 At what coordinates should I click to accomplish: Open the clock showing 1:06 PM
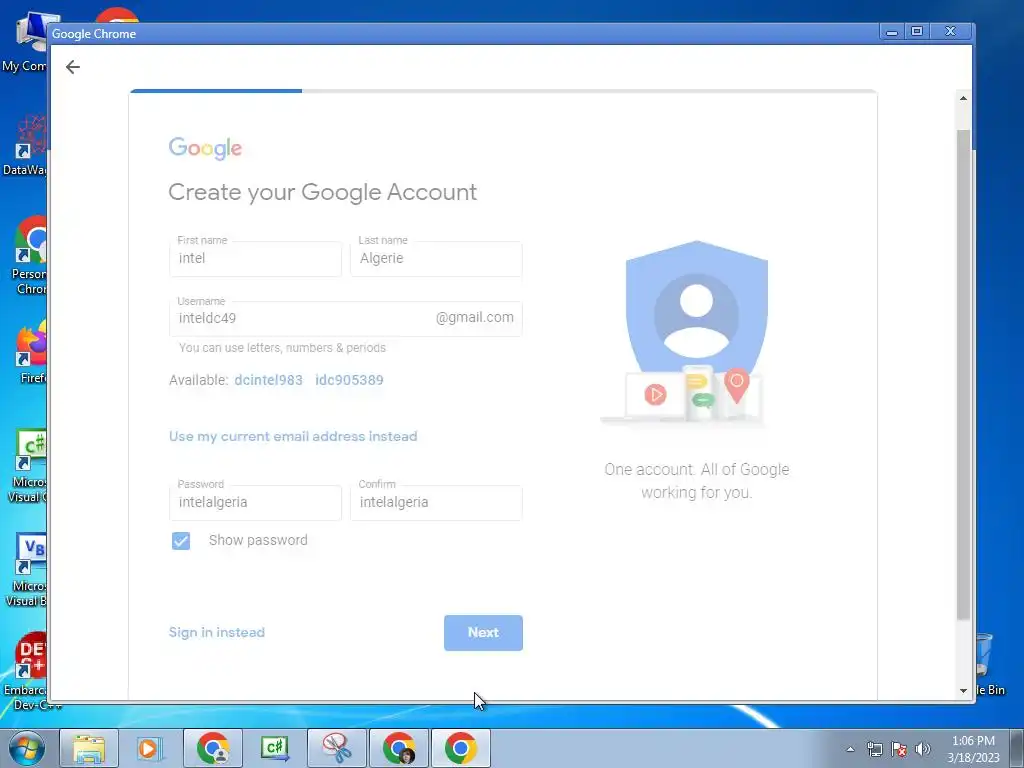click(973, 749)
